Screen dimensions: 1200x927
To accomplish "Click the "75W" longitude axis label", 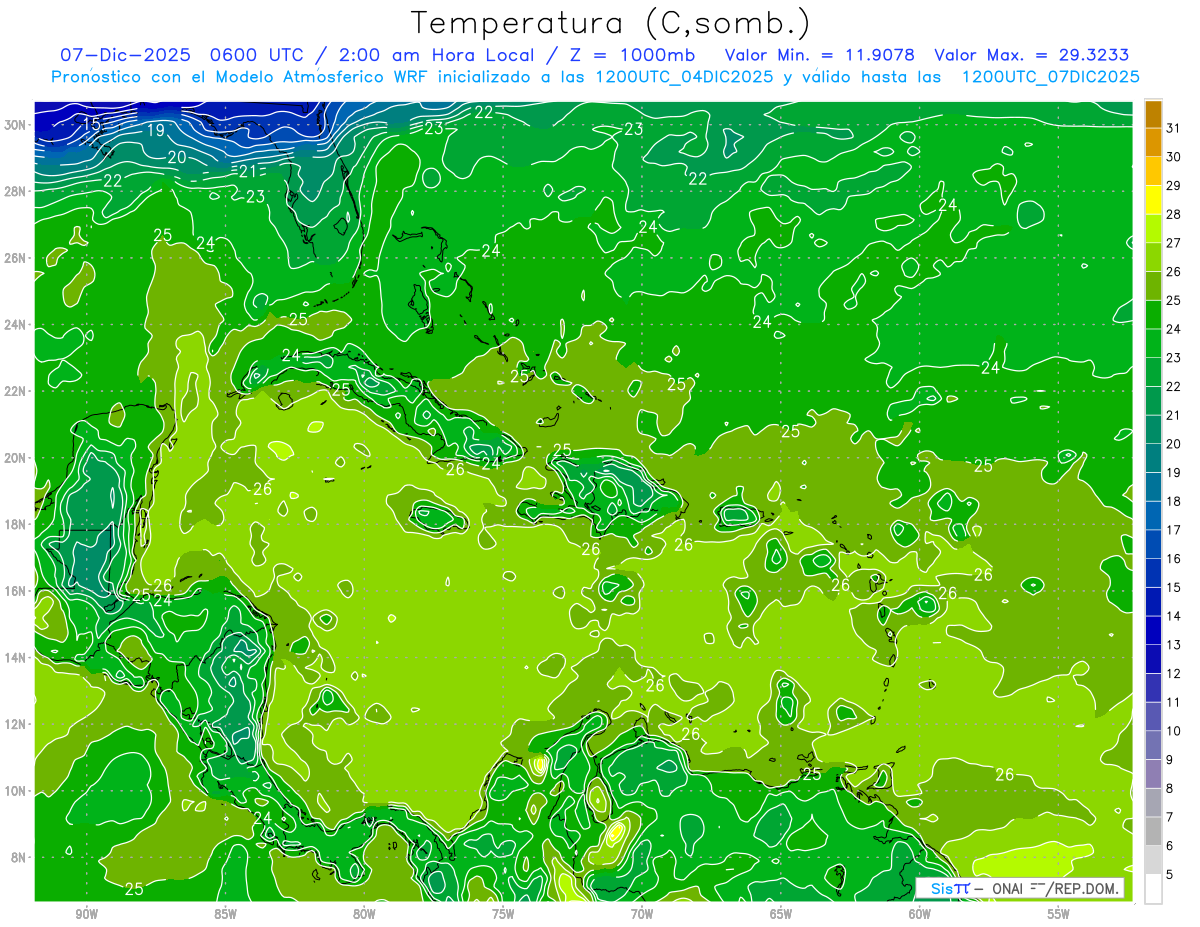I will (503, 914).
